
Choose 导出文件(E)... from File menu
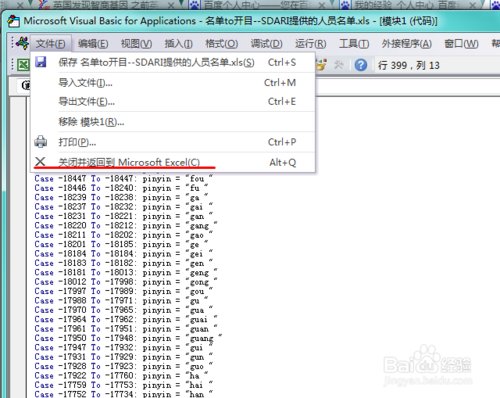173,101
